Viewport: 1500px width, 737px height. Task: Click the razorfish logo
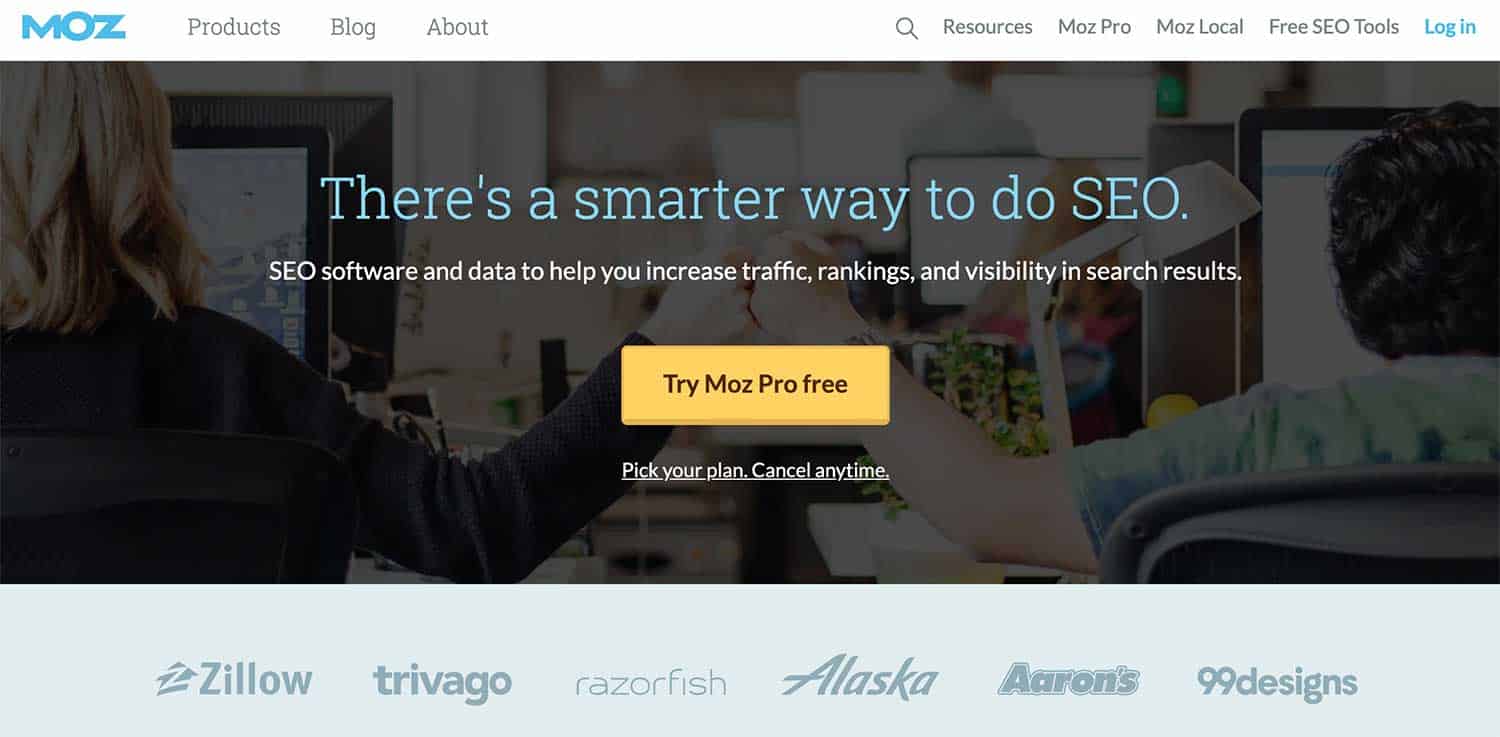click(651, 684)
